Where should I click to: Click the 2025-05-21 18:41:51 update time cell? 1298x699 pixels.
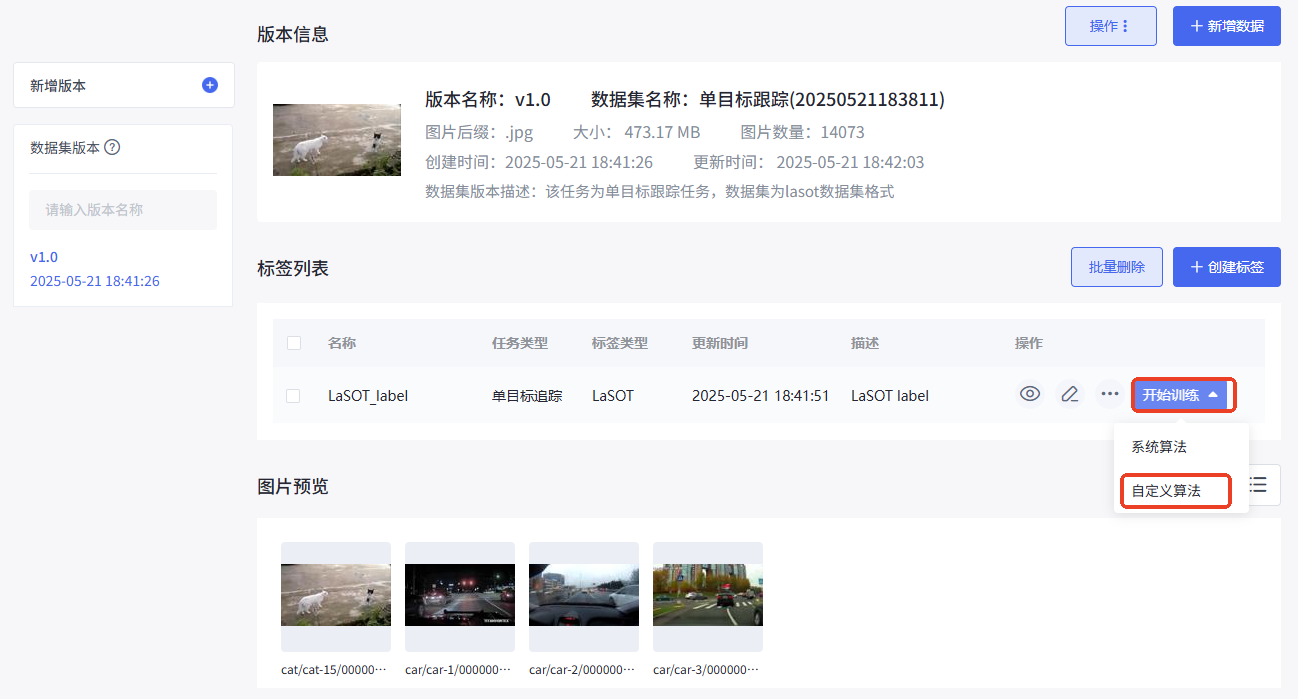pos(761,396)
